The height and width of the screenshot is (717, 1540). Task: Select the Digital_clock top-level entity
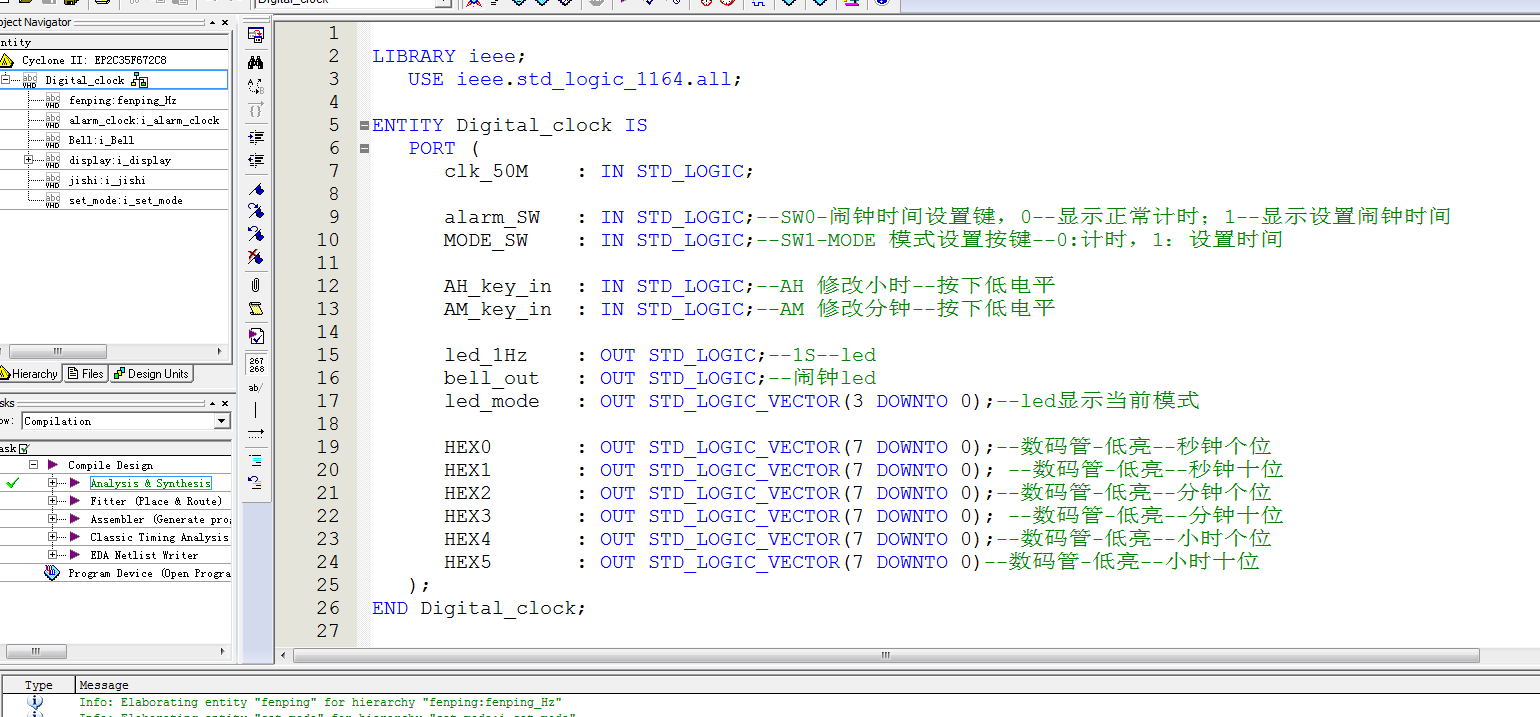pos(85,80)
